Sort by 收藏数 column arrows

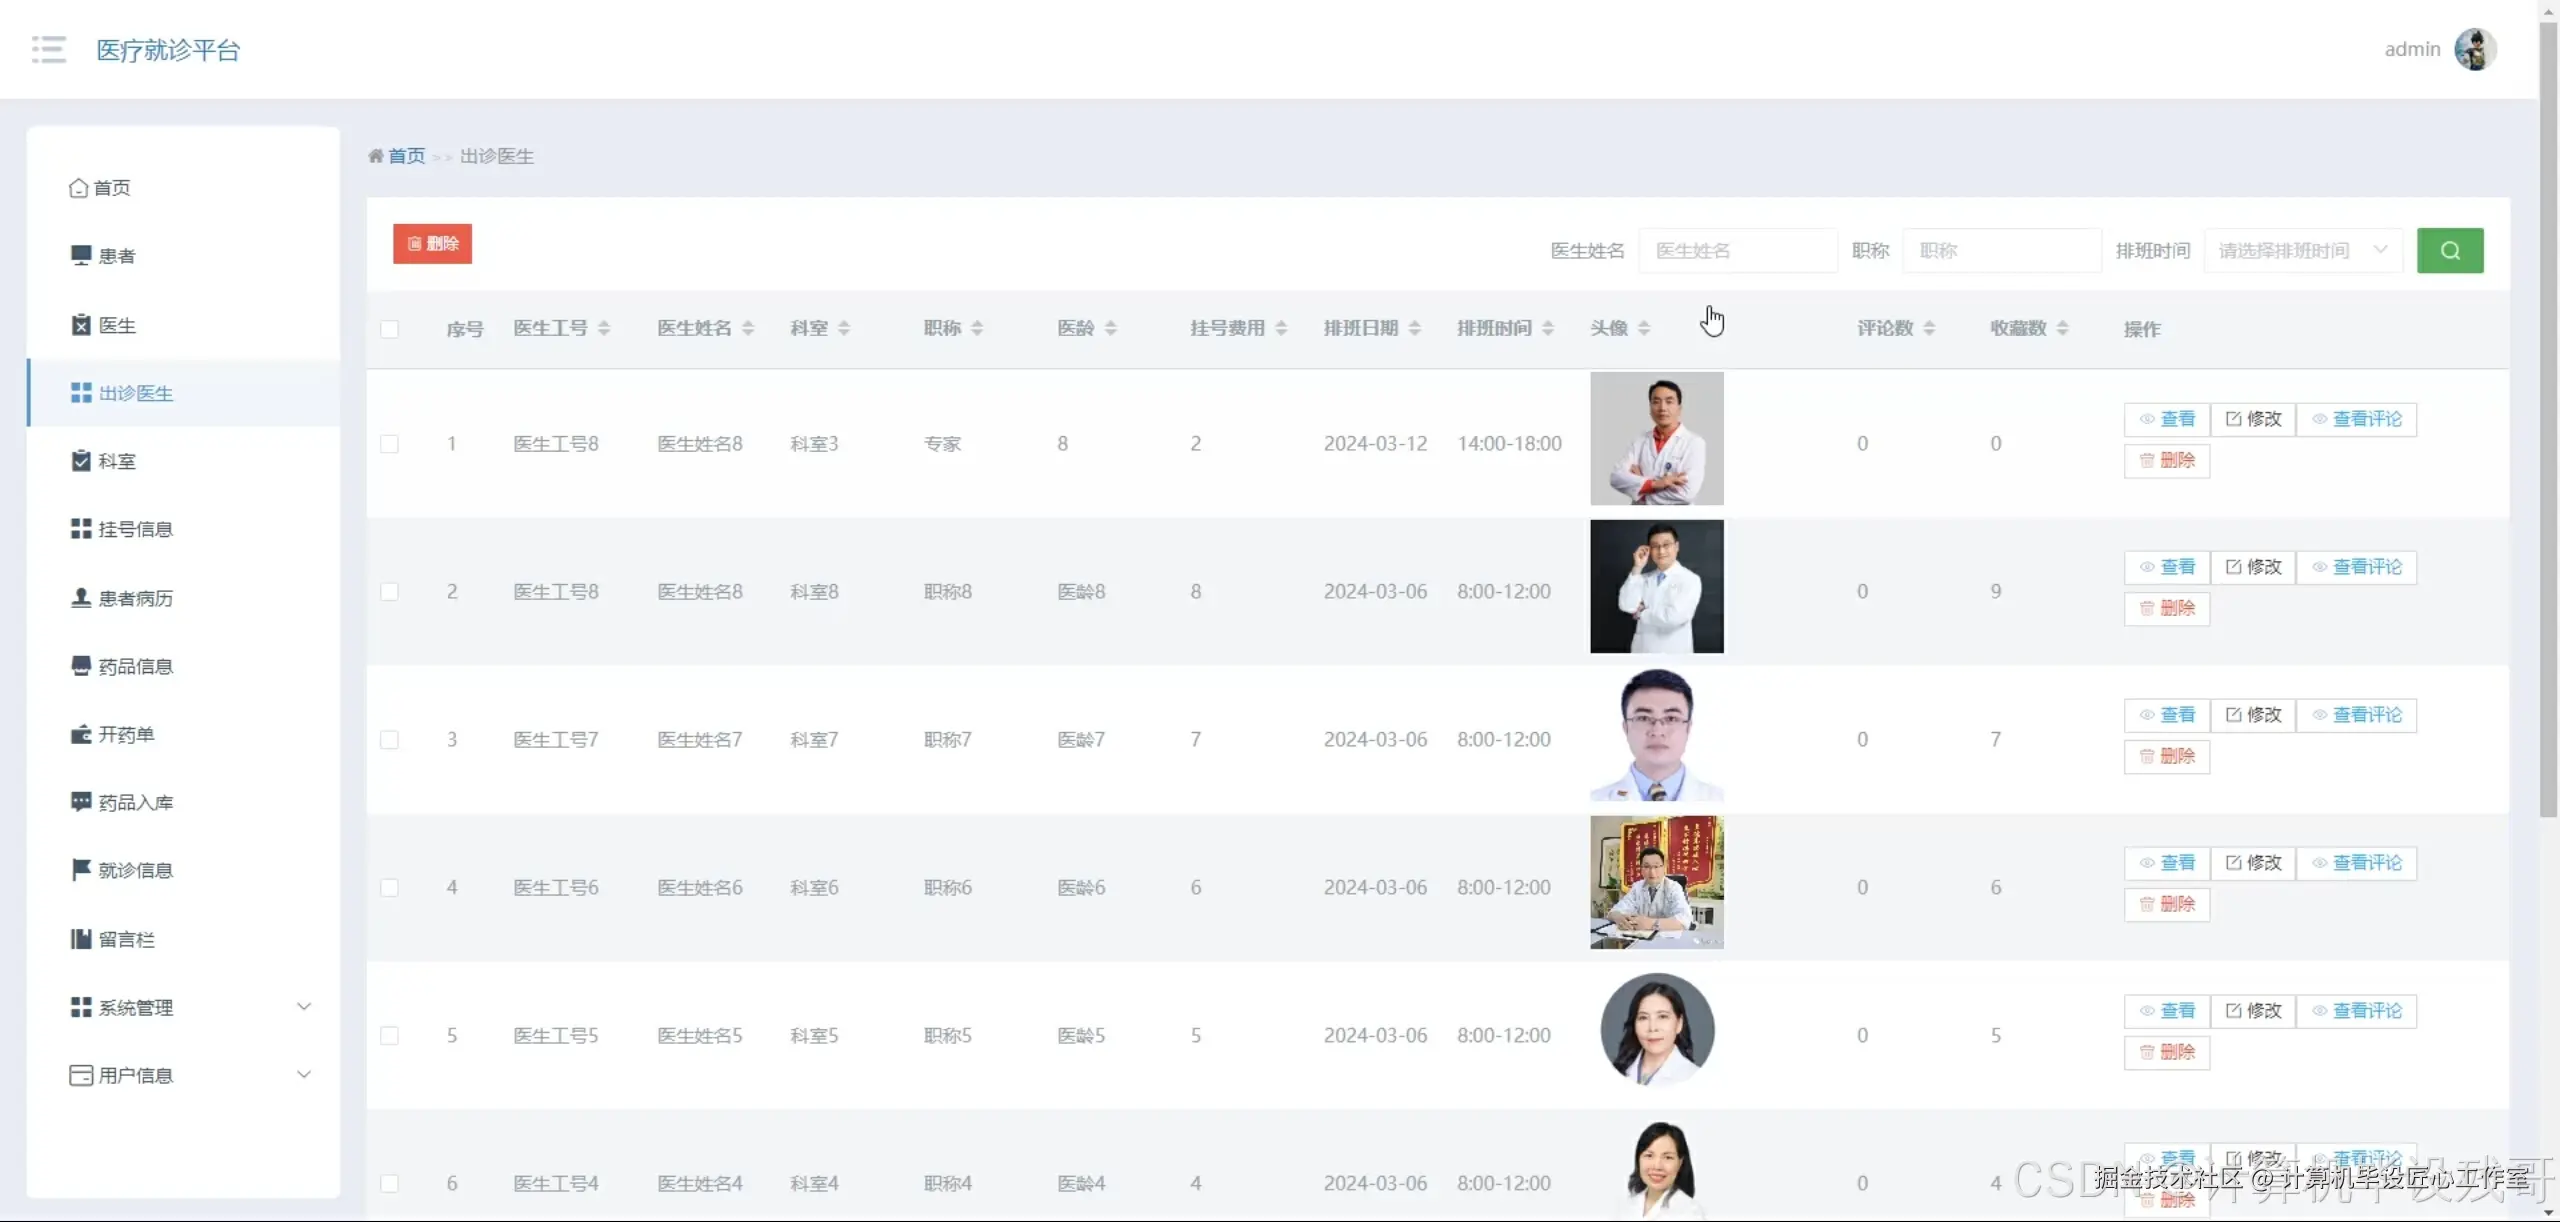(2062, 328)
